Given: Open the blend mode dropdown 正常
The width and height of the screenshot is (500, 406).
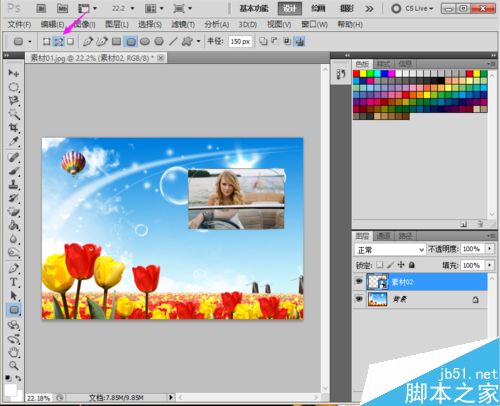Looking at the screenshot, I should pos(390,249).
